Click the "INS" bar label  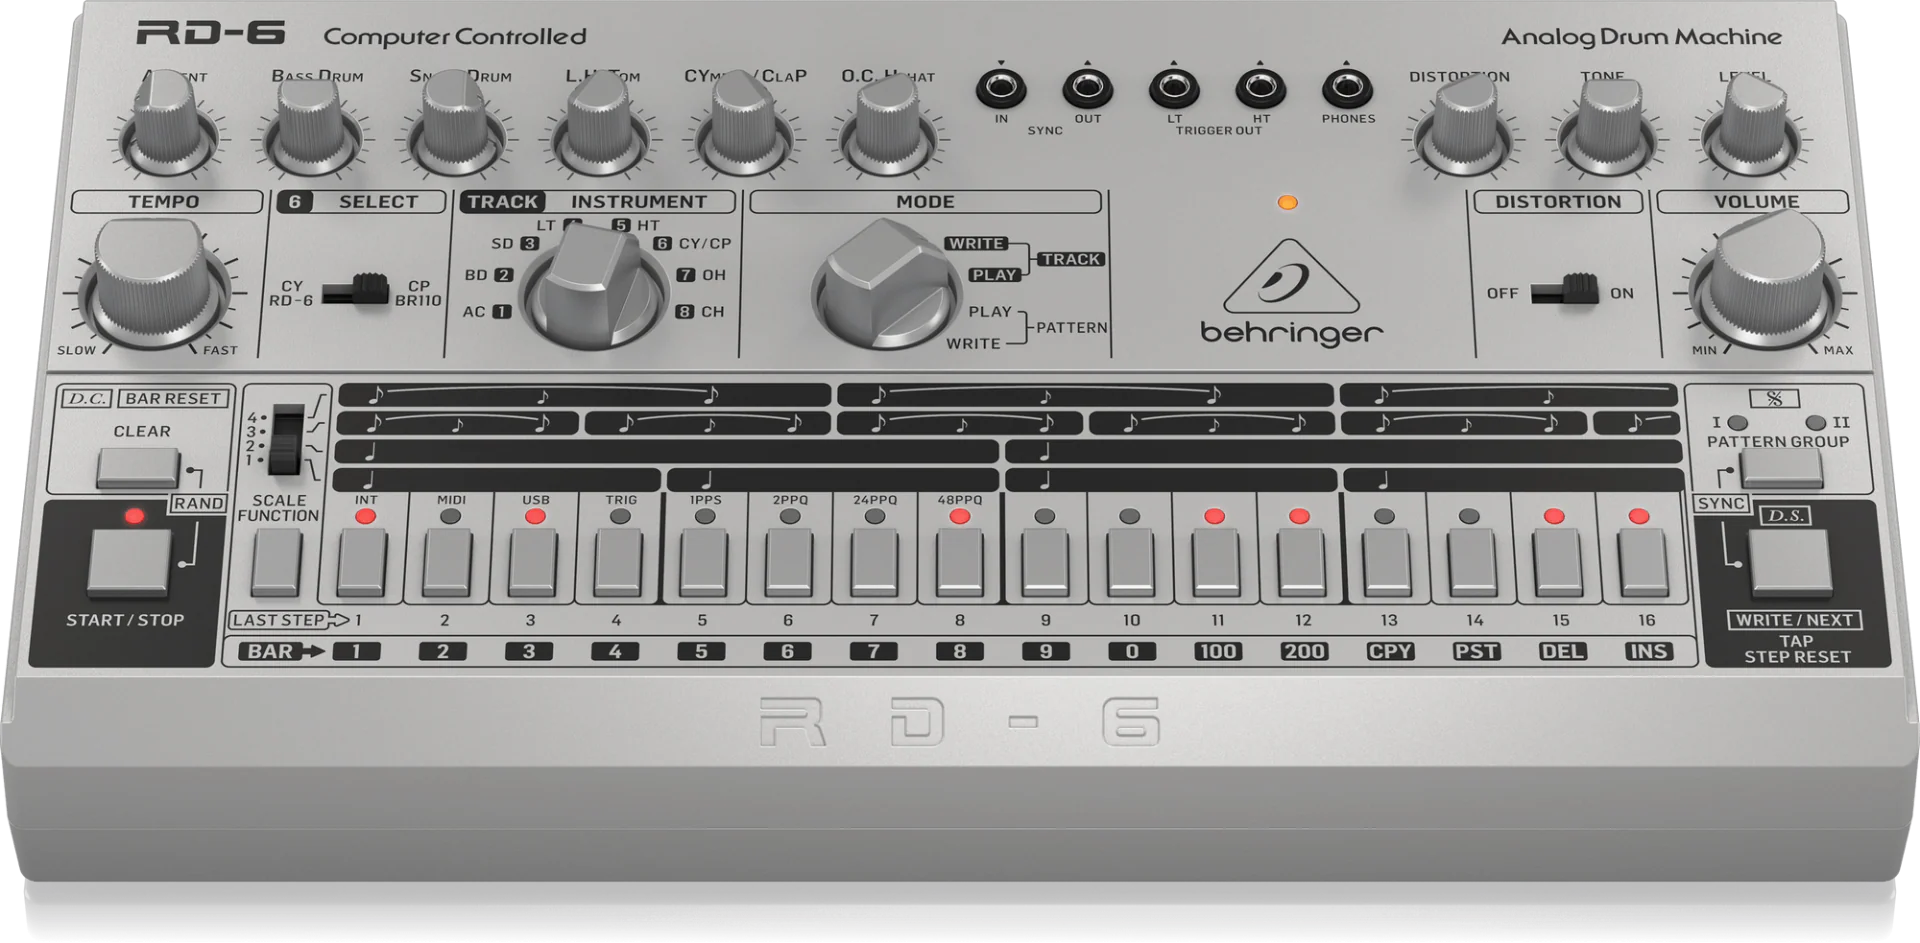[1648, 651]
